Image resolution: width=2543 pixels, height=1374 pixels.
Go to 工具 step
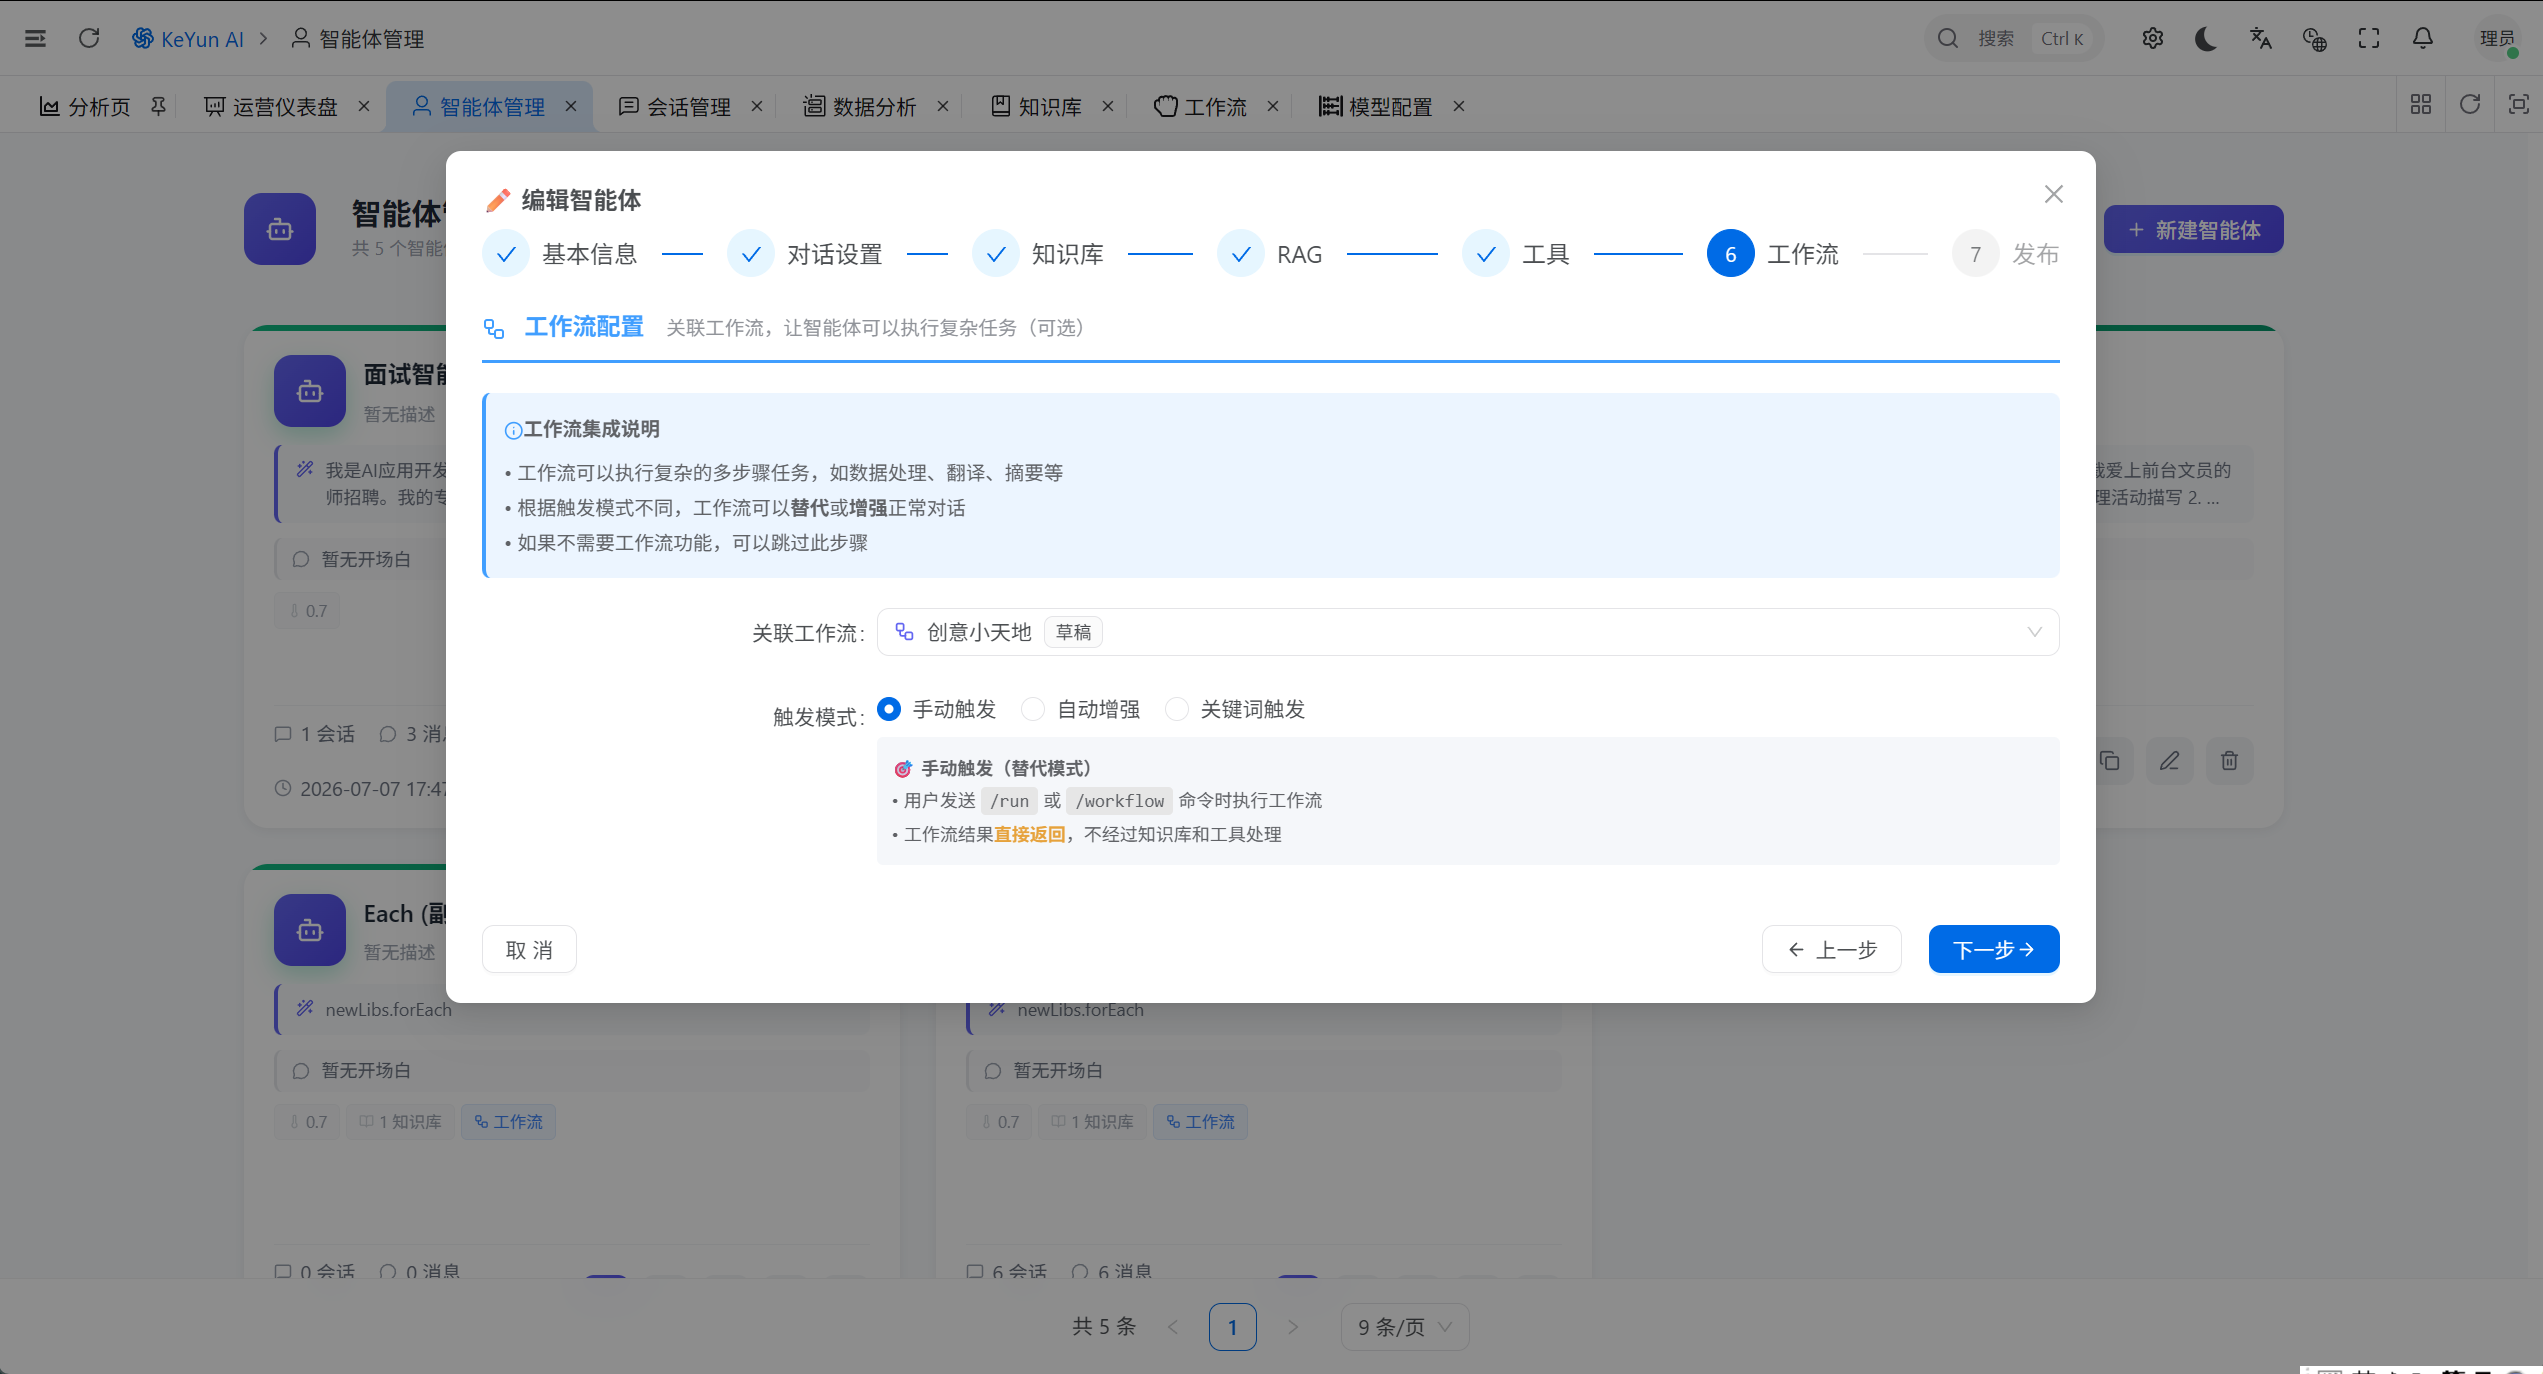tap(1516, 254)
